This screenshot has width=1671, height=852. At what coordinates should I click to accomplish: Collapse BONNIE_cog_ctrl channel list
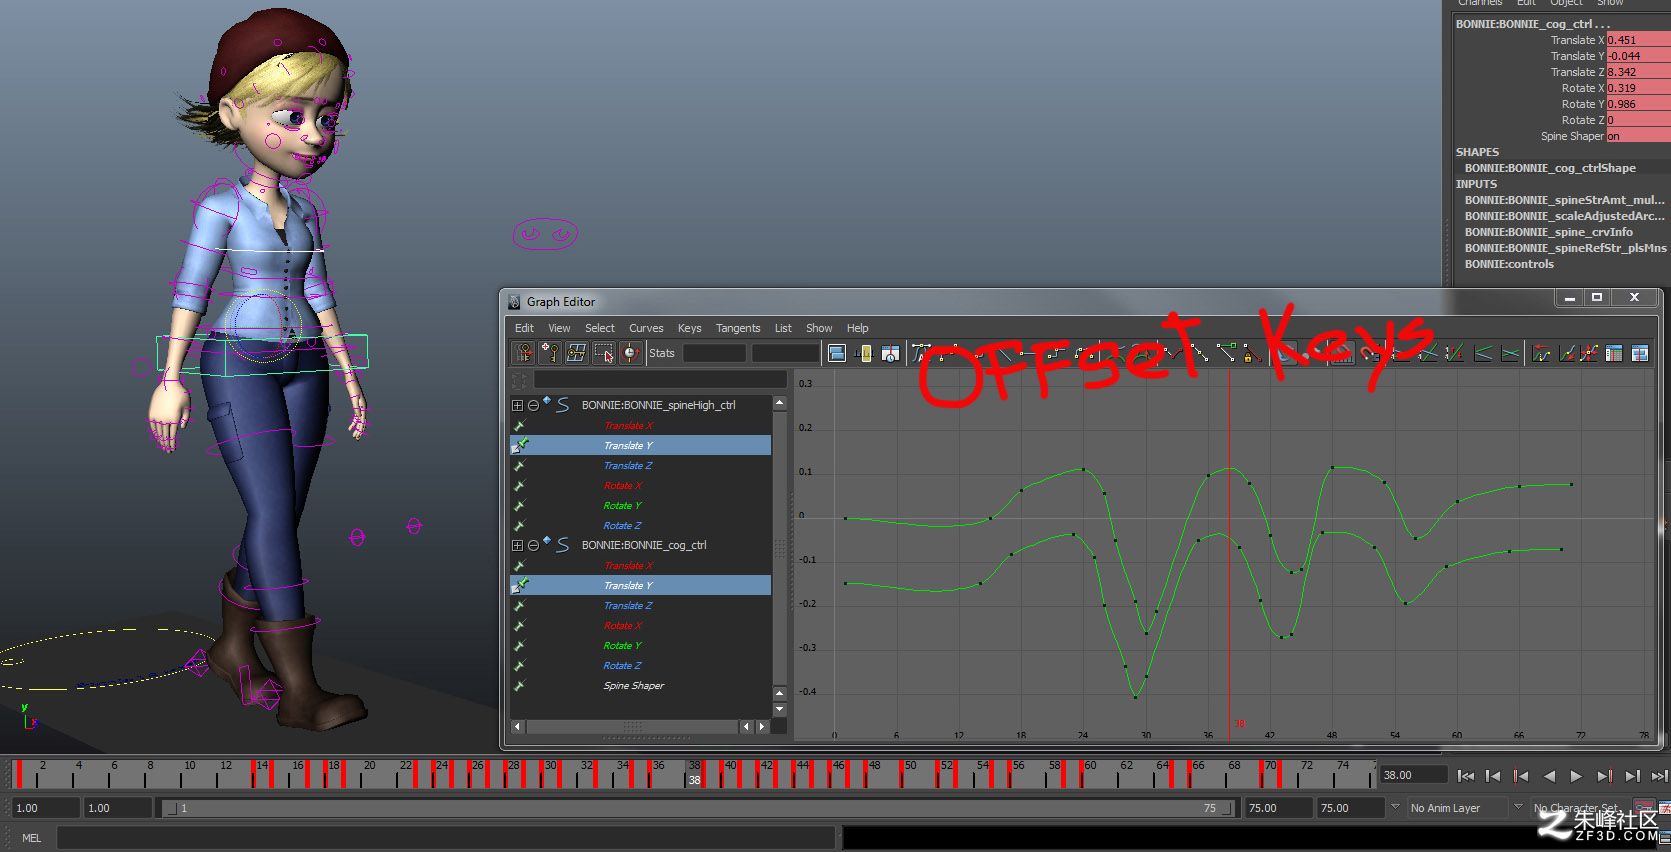tap(533, 545)
